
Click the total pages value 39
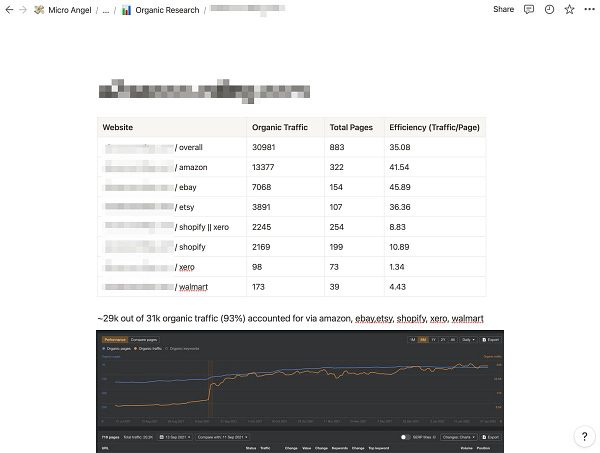click(334, 287)
